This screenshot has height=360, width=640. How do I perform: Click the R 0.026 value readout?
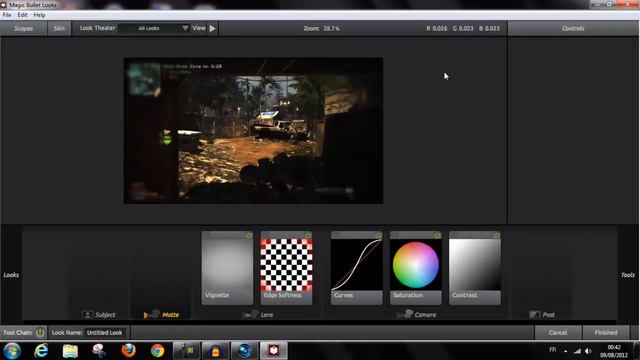[x=437, y=29]
